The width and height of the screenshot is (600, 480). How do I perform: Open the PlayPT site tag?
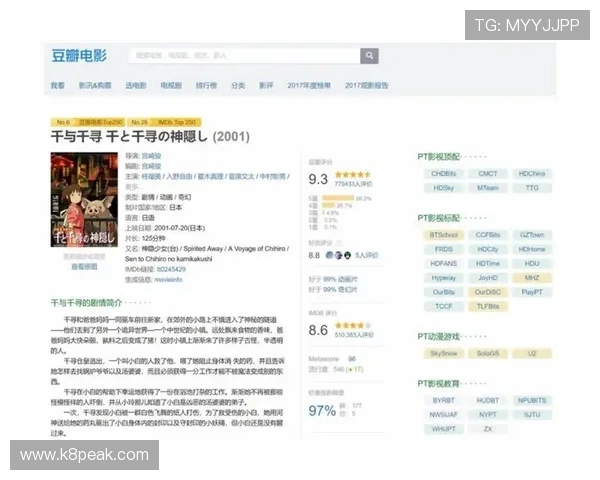pos(532,292)
